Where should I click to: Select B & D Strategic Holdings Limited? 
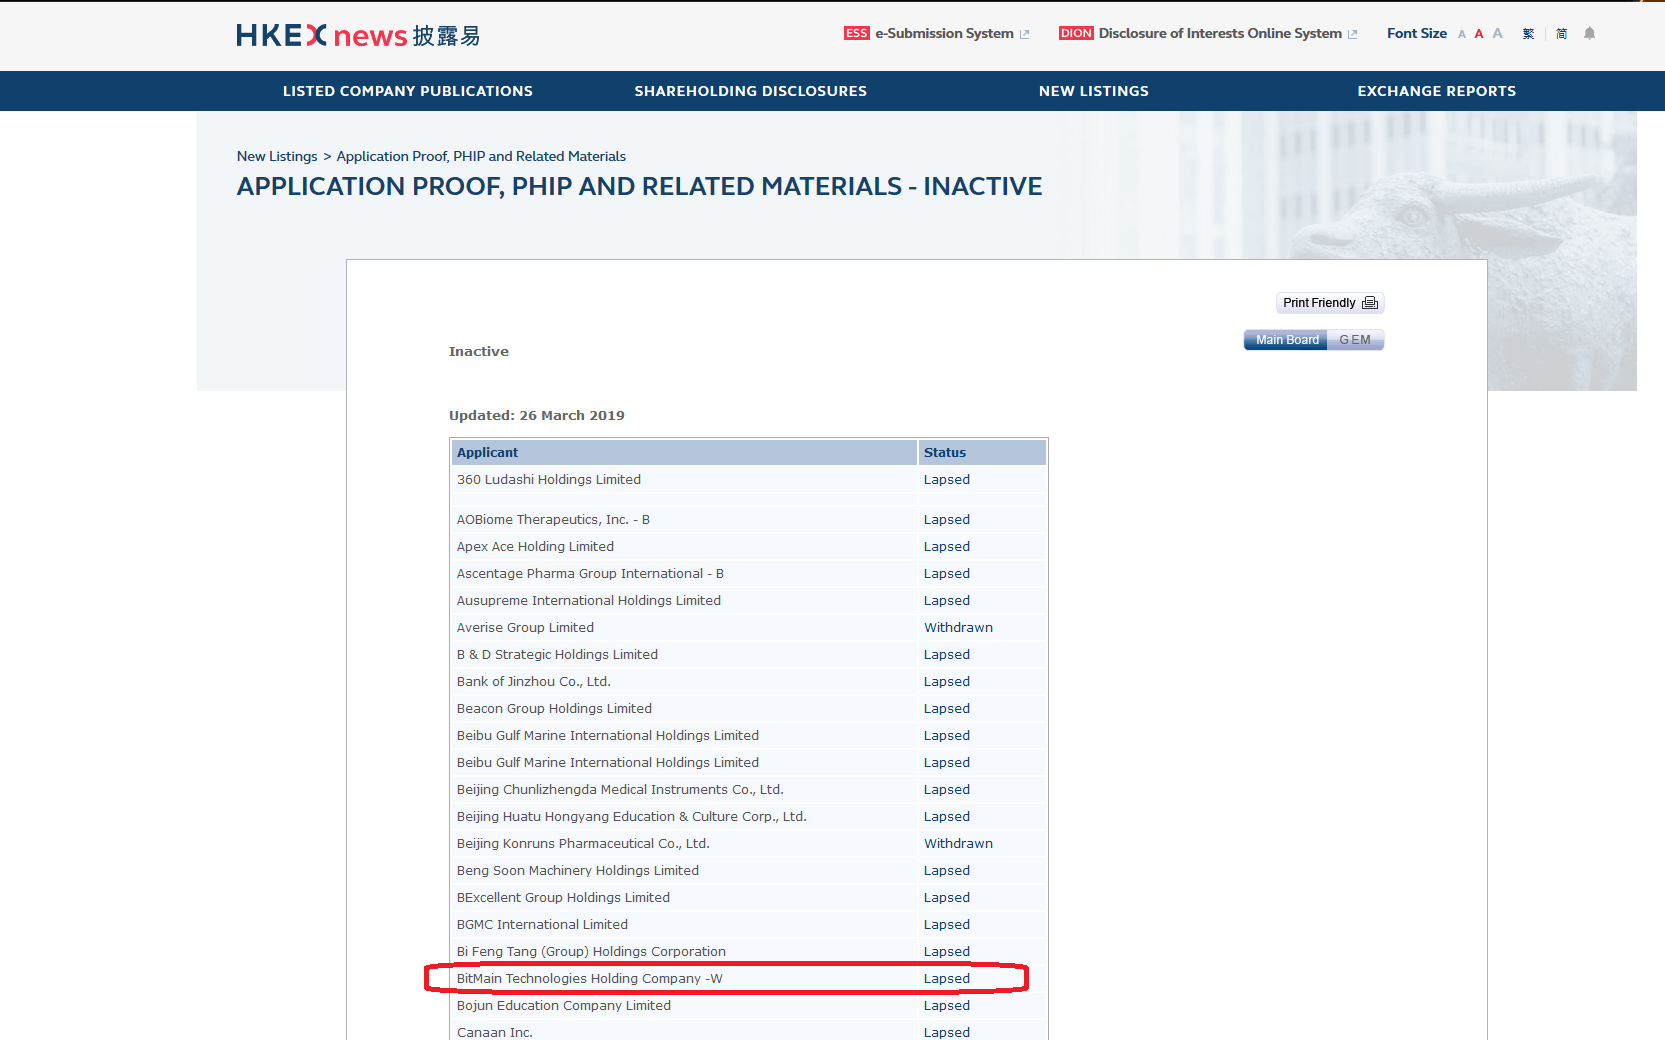pos(557,655)
